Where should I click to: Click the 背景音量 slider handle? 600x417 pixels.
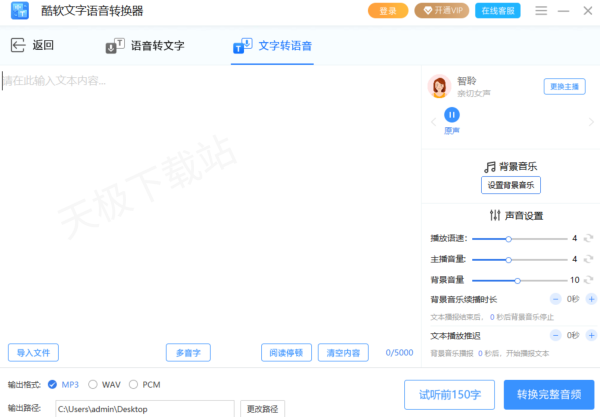(517, 280)
